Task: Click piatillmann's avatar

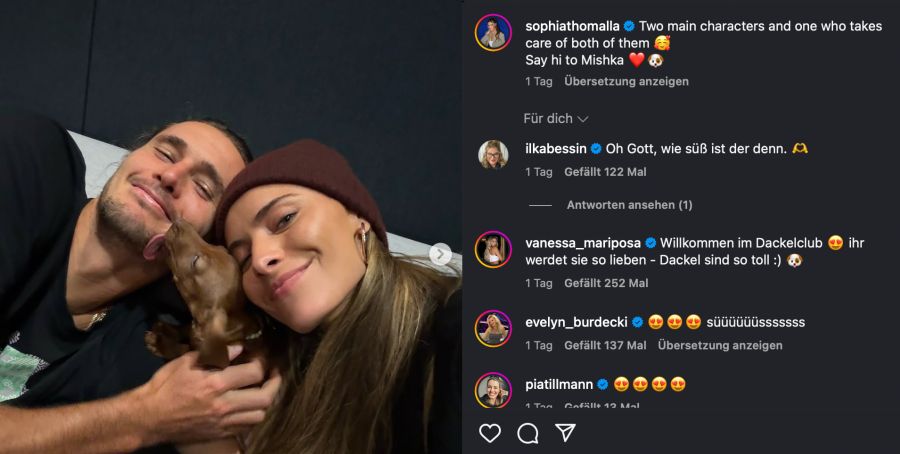Action: (x=493, y=390)
